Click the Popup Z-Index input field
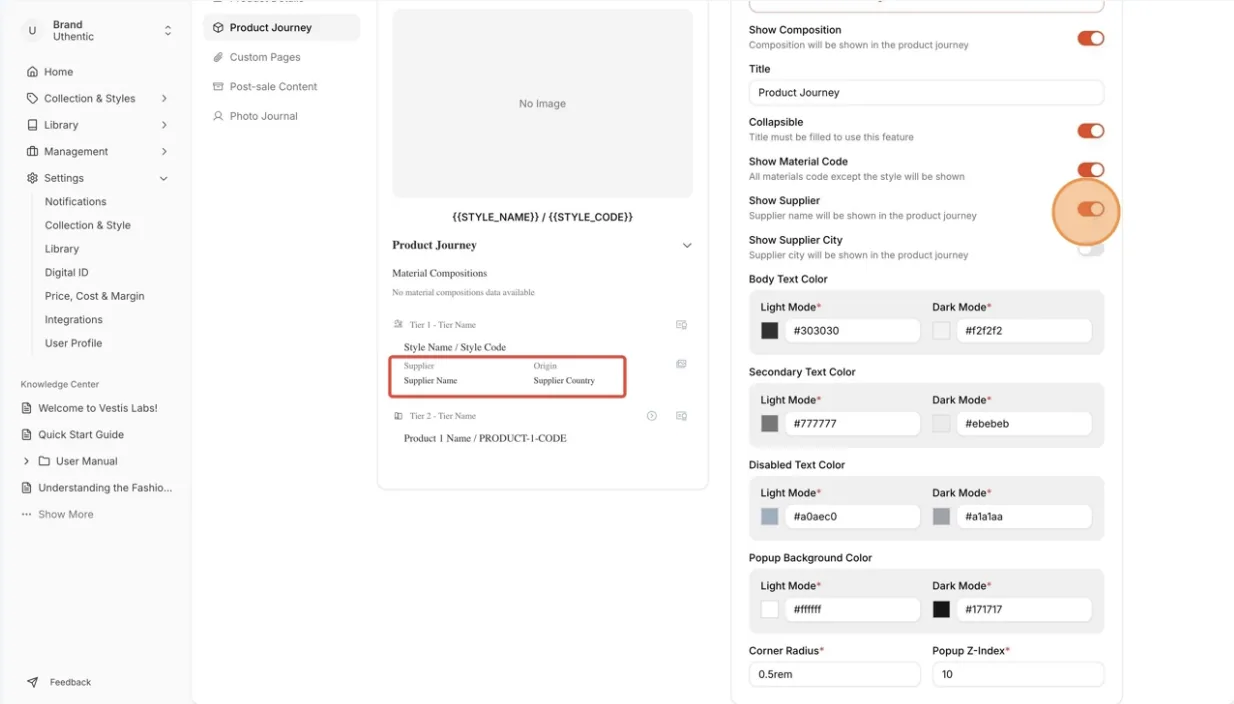Image resolution: width=1234 pixels, height=704 pixels. (x=1018, y=674)
